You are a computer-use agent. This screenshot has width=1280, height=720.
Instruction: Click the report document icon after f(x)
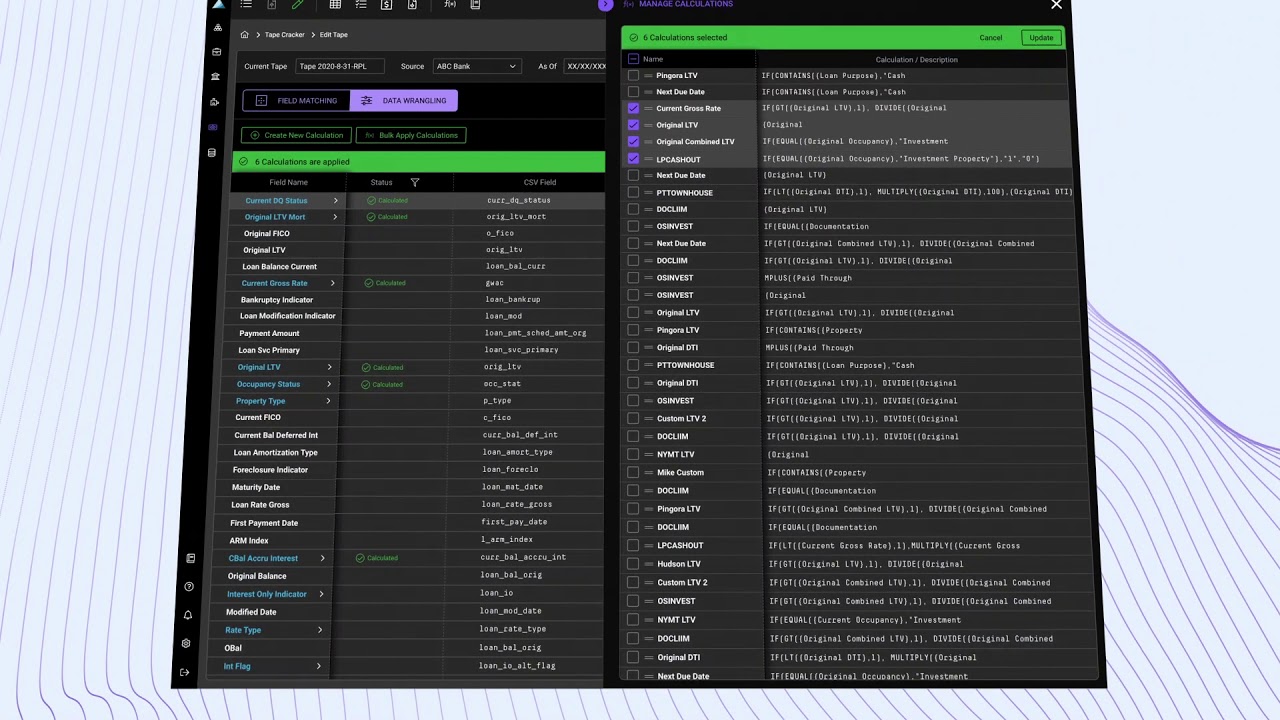(x=475, y=5)
